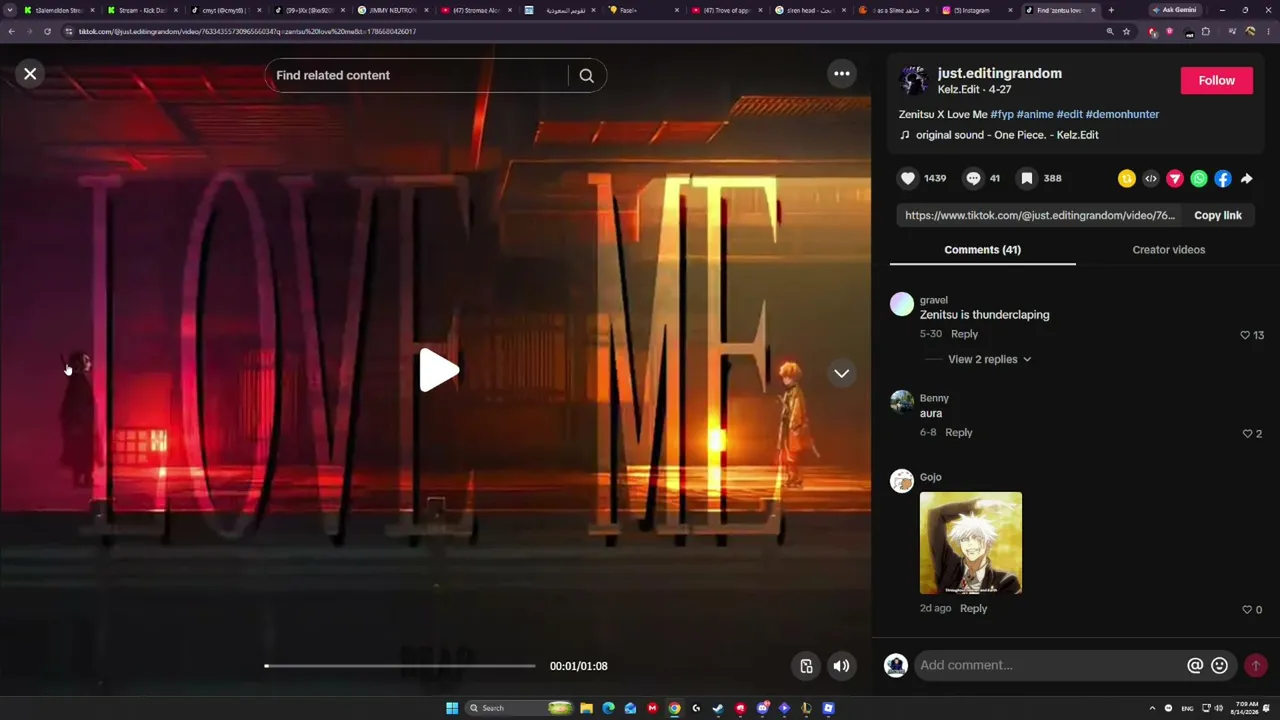Open the emoji picker in the comment box
This screenshot has height=720, width=1280.
point(1220,665)
